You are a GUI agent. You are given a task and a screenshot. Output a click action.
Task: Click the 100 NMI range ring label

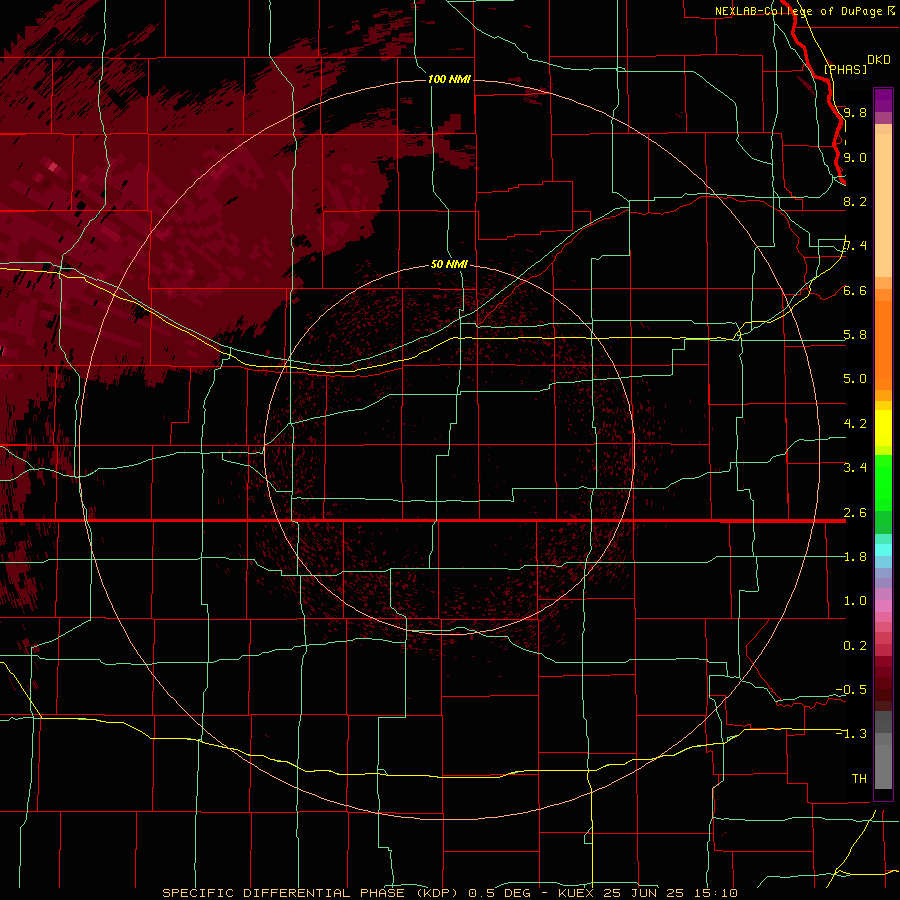pos(449,79)
